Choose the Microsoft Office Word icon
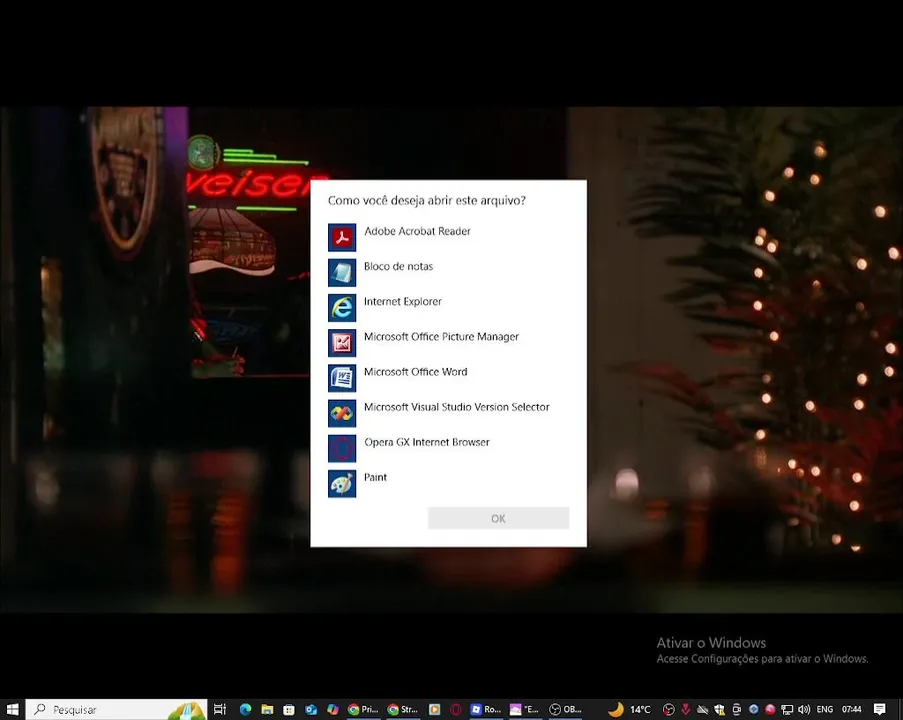Viewport: 903px width, 720px height. tap(342, 378)
